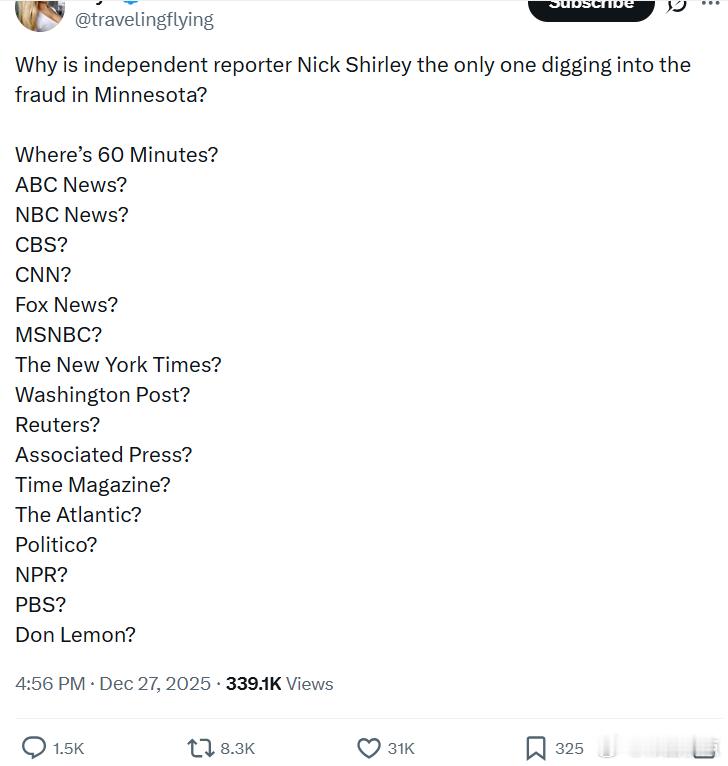Click the line "Where's 60 Minutes?"
This screenshot has width=728, height=766.
[116, 155]
